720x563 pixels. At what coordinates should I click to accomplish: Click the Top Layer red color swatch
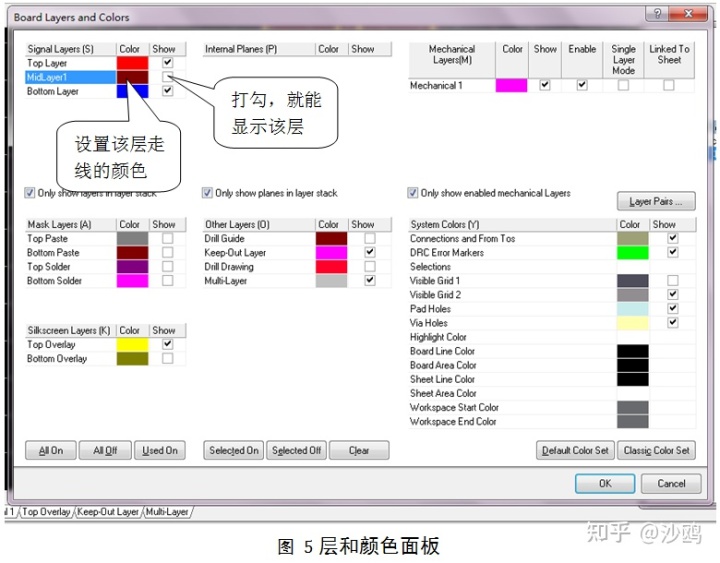[132, 63]
